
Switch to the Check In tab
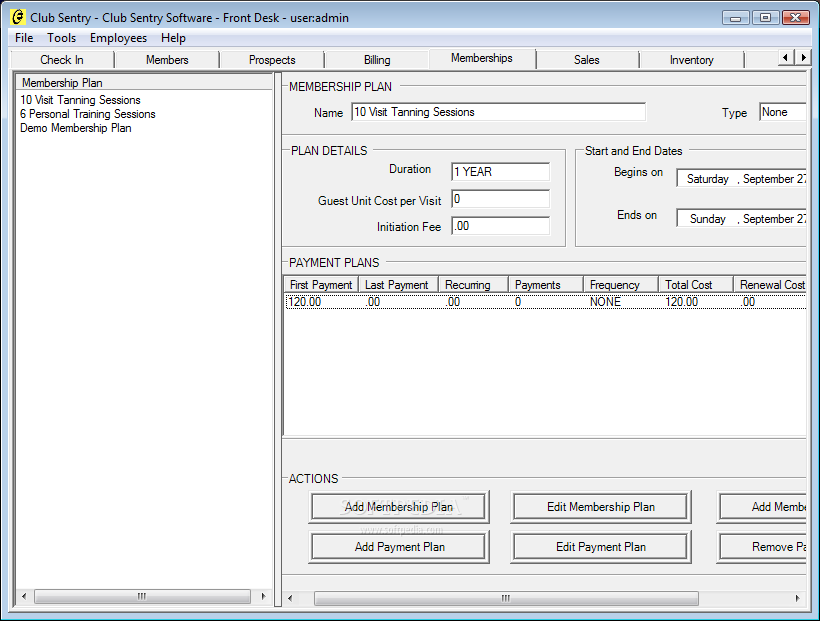pos(60,59)
